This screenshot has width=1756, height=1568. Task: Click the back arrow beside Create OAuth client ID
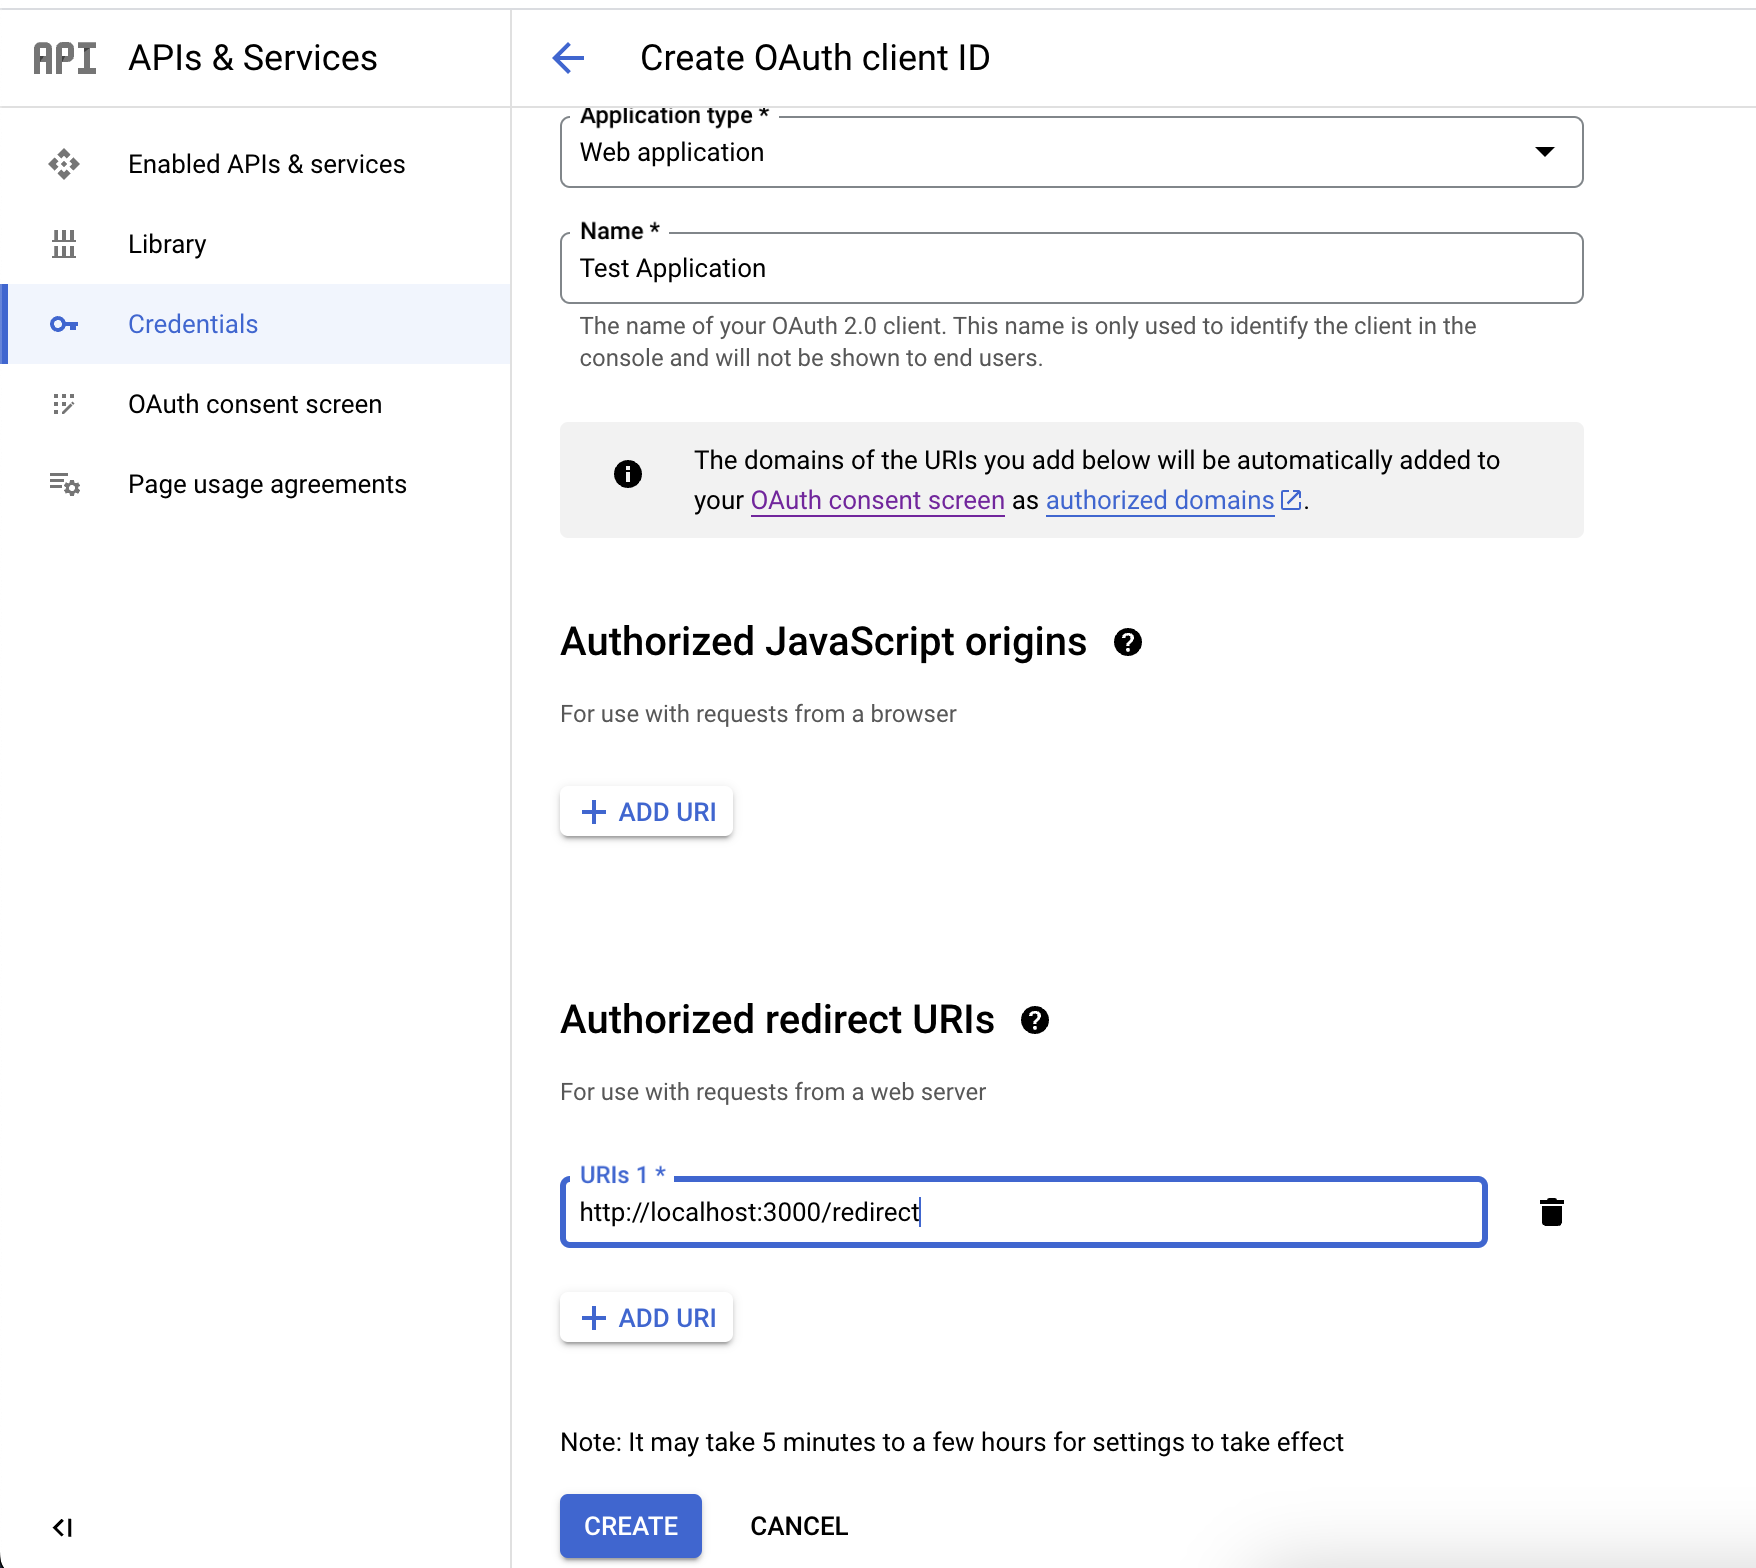pyautogui.click(x=568, y=58)
